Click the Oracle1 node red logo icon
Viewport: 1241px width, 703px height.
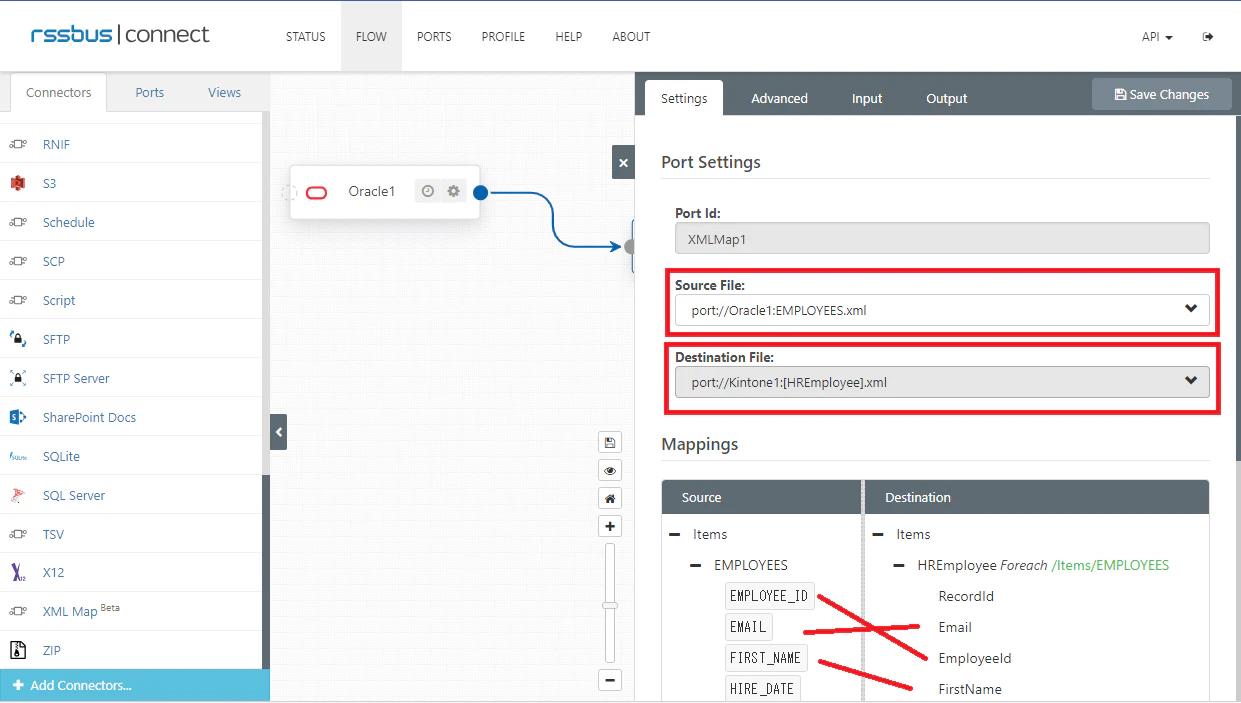316,192
